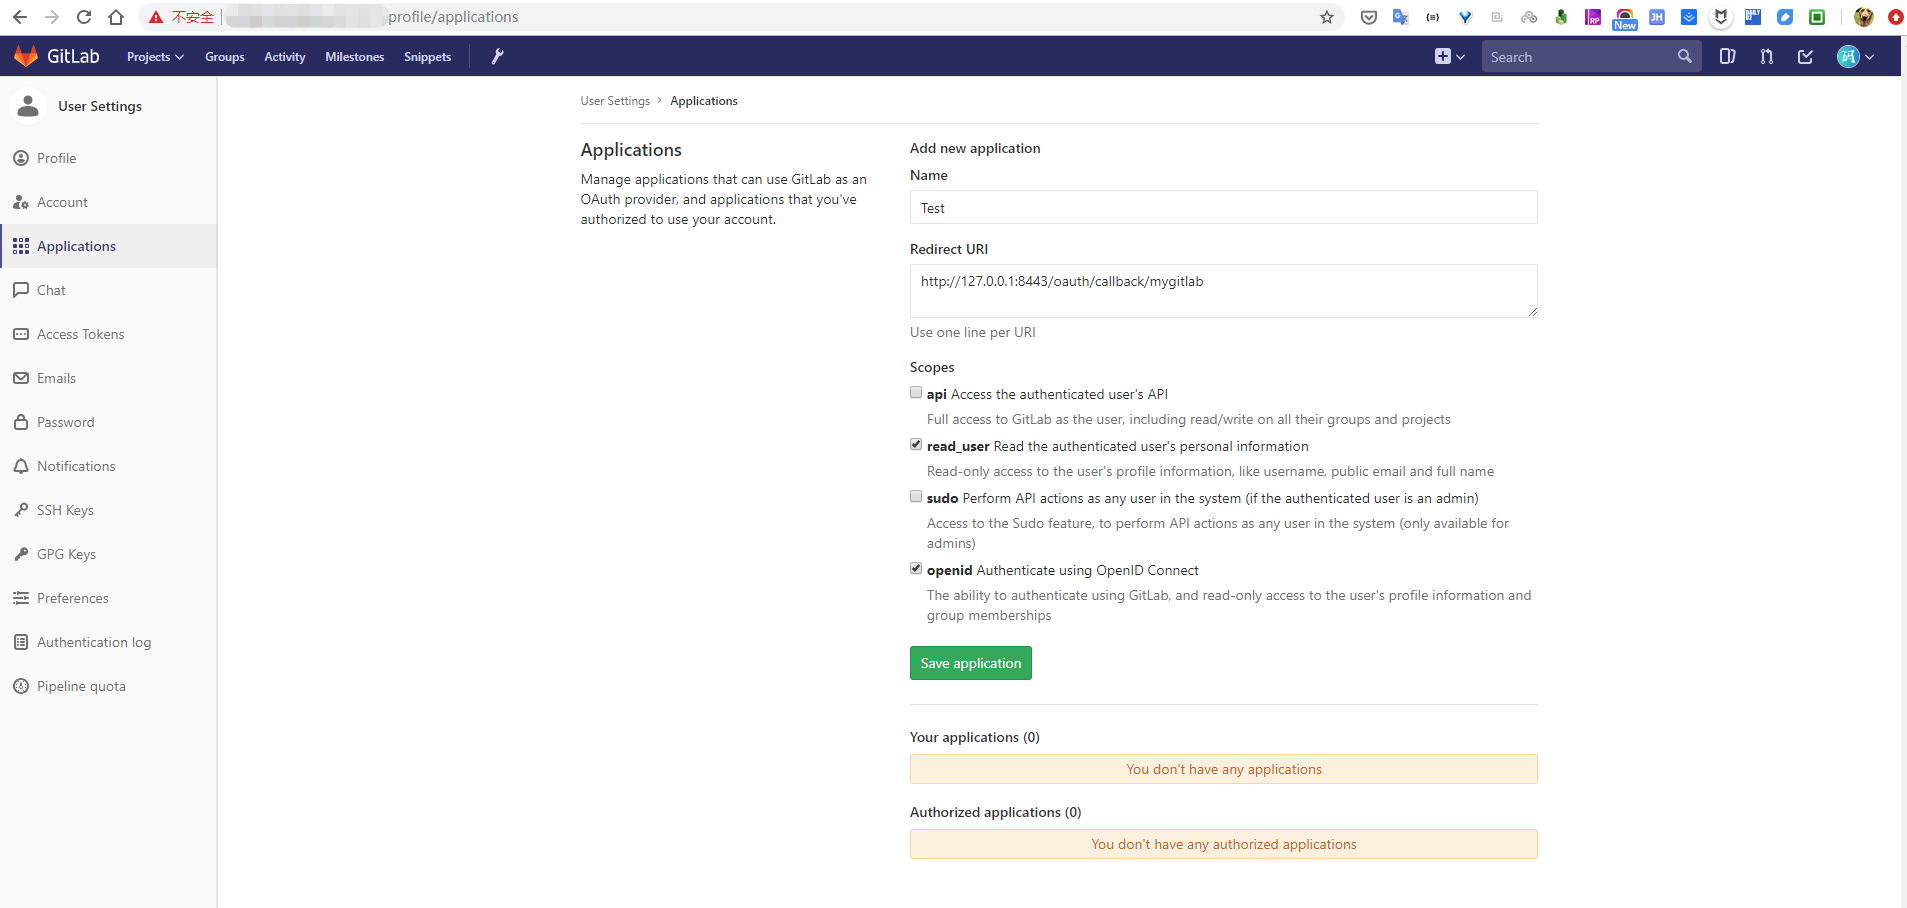1907x908 pixels.
Task: Uncheck the read_user scope checkbox
Action: click(x=916, y=445)
